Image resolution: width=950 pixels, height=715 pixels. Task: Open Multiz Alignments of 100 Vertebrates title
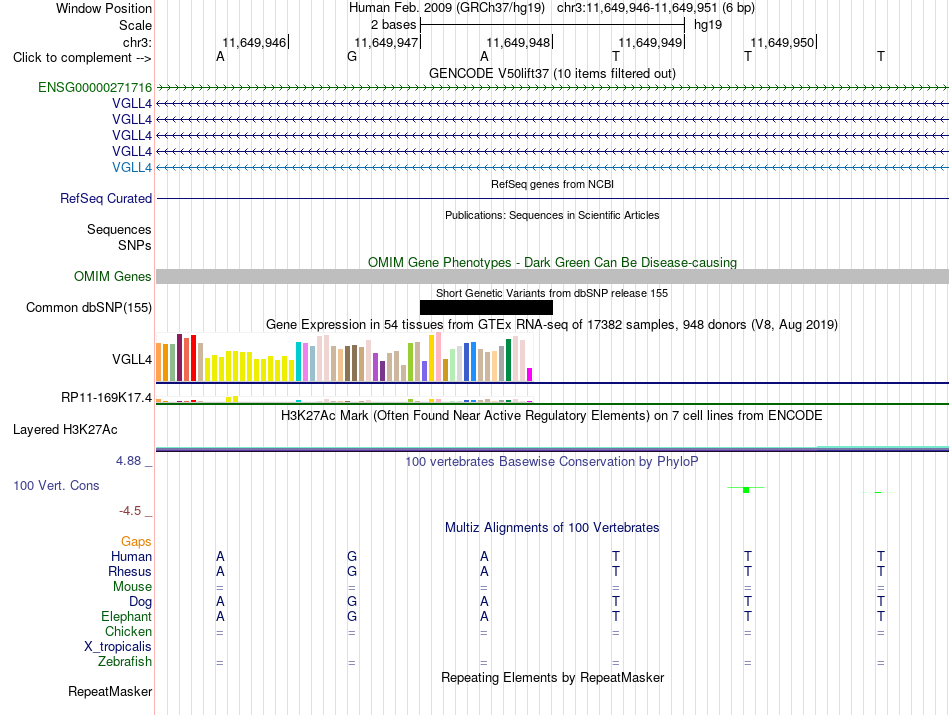552,527
